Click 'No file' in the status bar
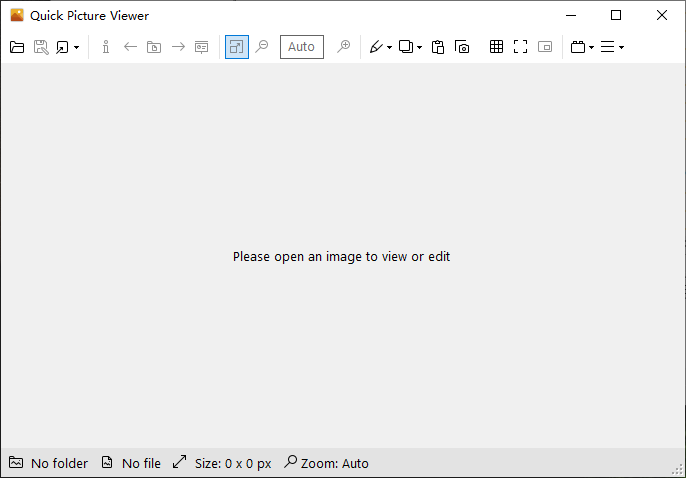 (141, 463)
